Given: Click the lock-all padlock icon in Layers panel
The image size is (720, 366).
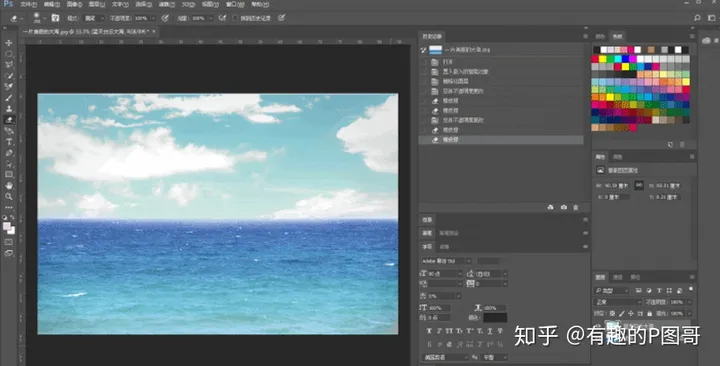Looking at the screenshot, I should pos(649,313).
